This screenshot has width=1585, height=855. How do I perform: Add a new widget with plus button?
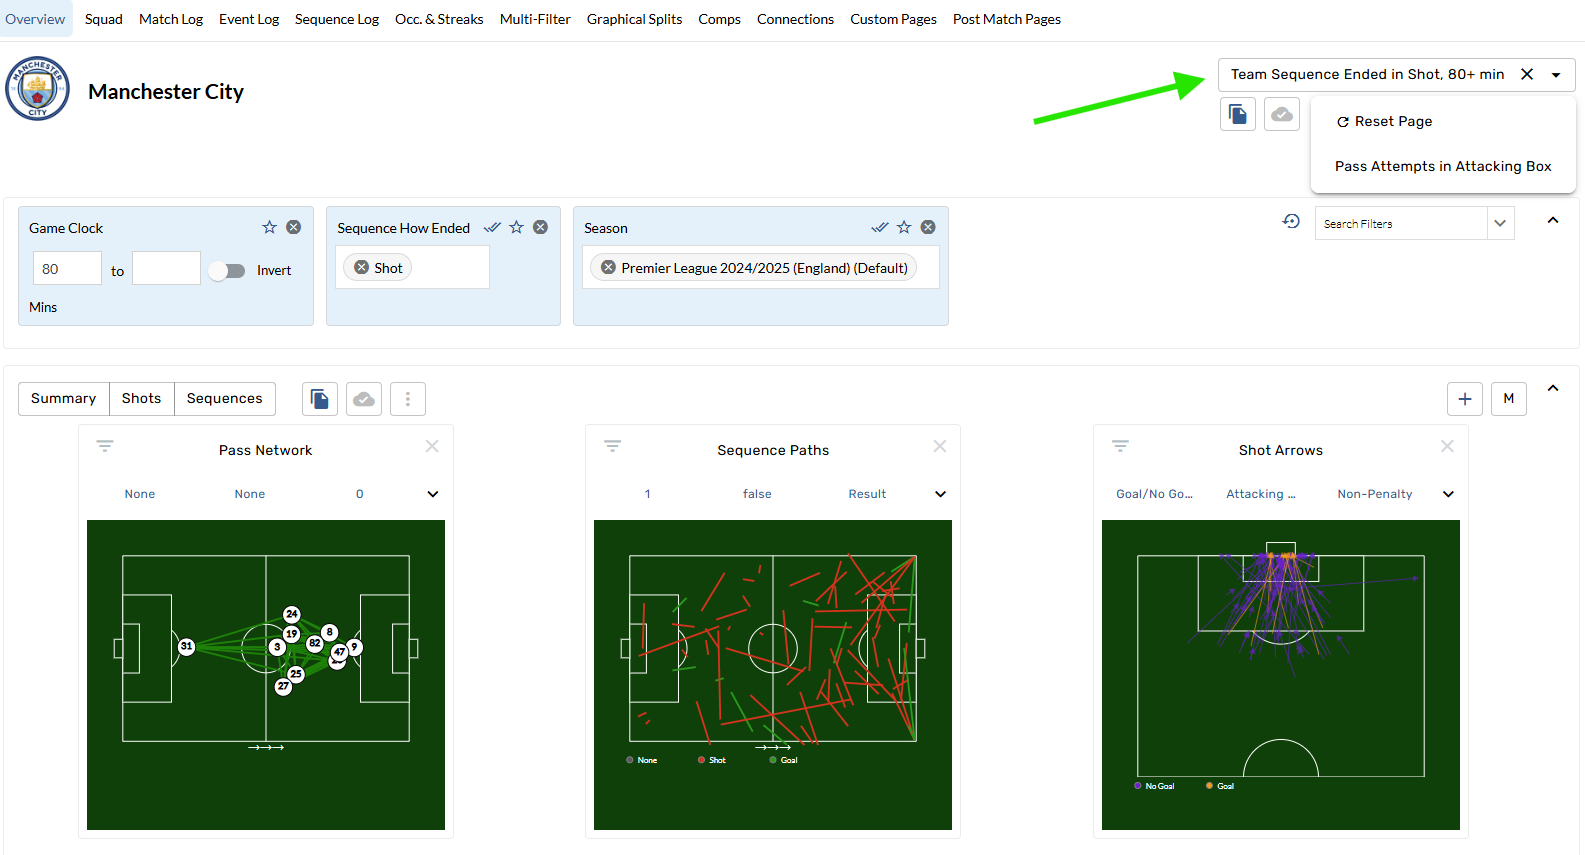pyautogui.click(x=1465, y=399)
